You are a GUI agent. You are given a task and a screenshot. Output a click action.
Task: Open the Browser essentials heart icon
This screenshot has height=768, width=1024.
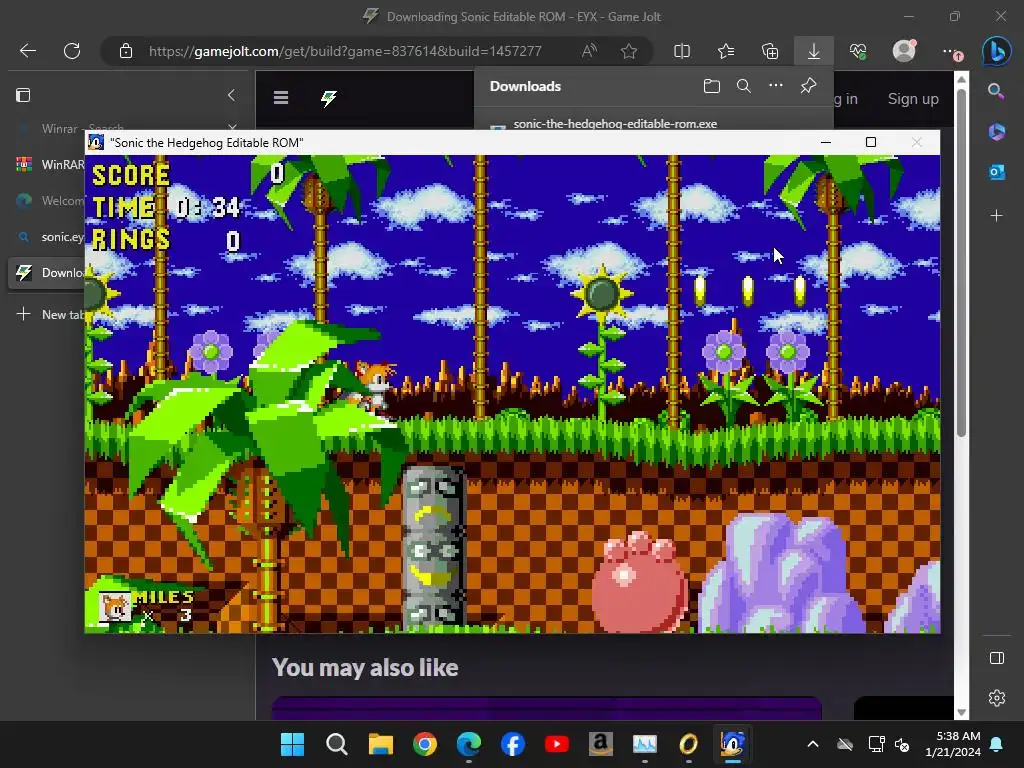point(858,51)
